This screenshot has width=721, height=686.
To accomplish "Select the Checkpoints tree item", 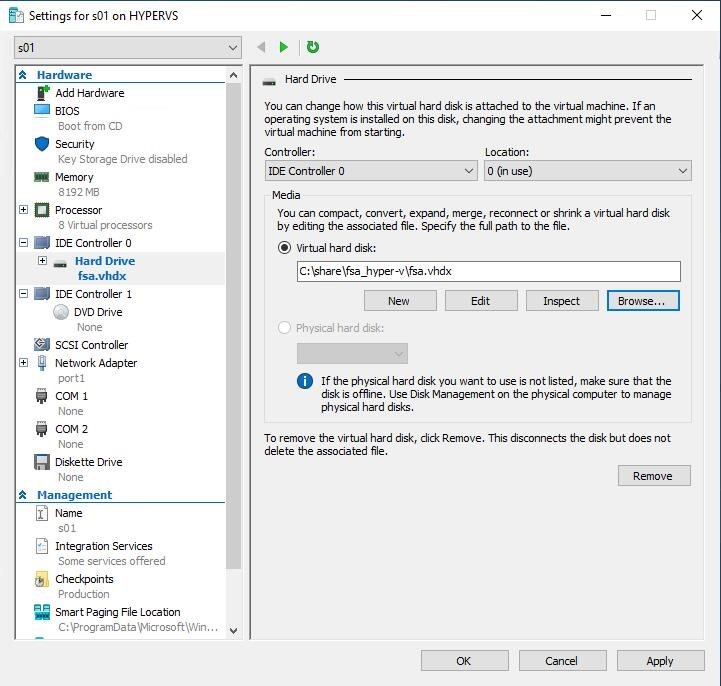I will [x=84, y=579].
